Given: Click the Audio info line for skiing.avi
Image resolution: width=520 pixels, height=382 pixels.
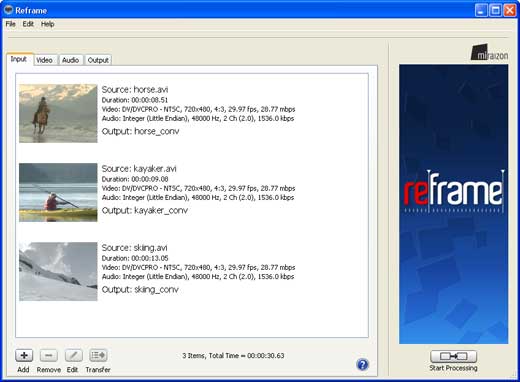Looking at the screenshot, I should (198, 276).
